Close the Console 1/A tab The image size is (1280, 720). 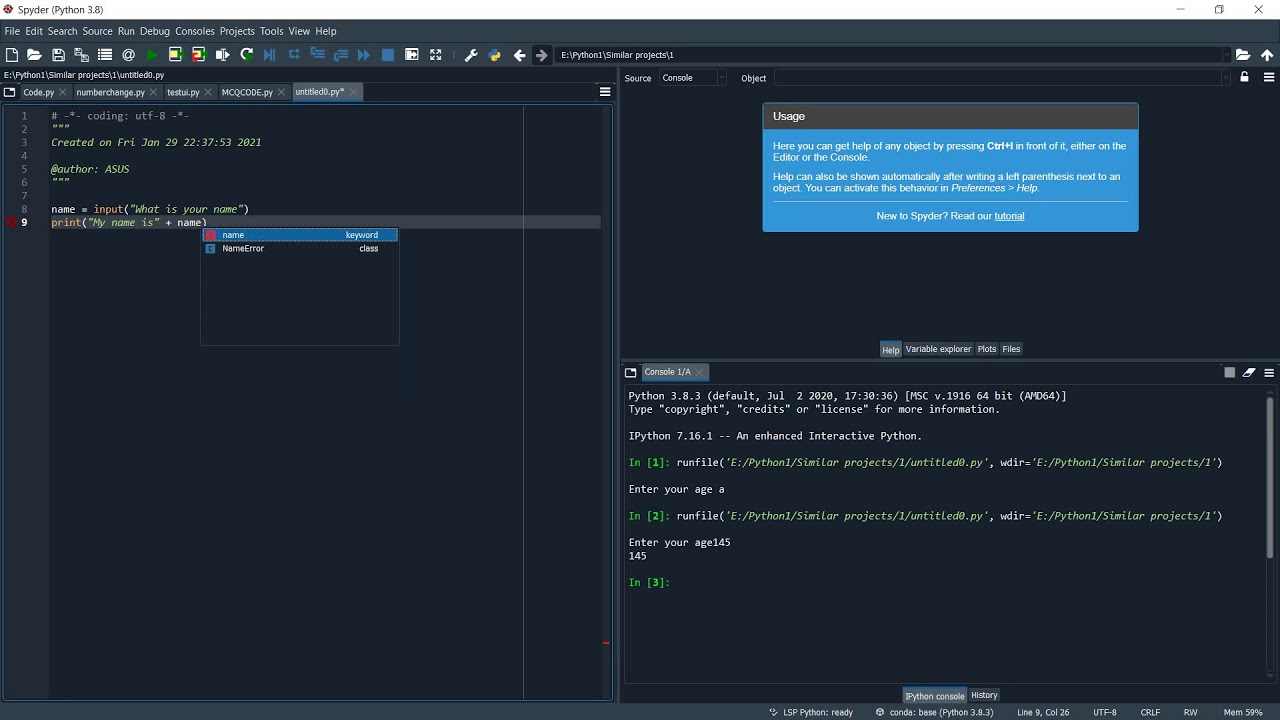[x=700, y=372]
